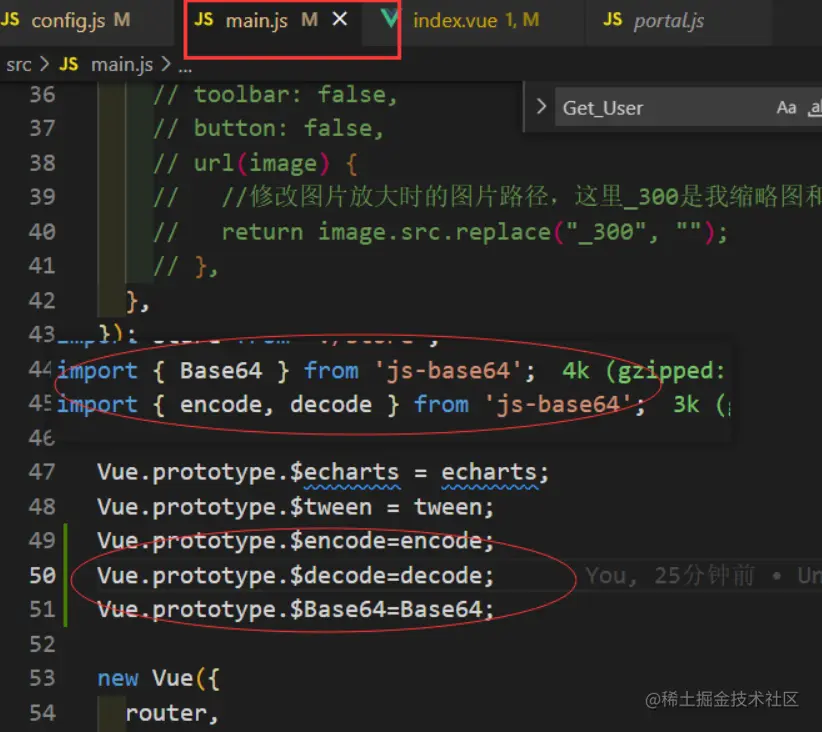
Task: Click the commented 'toolbar: false,' line
Action: point(275,95)
